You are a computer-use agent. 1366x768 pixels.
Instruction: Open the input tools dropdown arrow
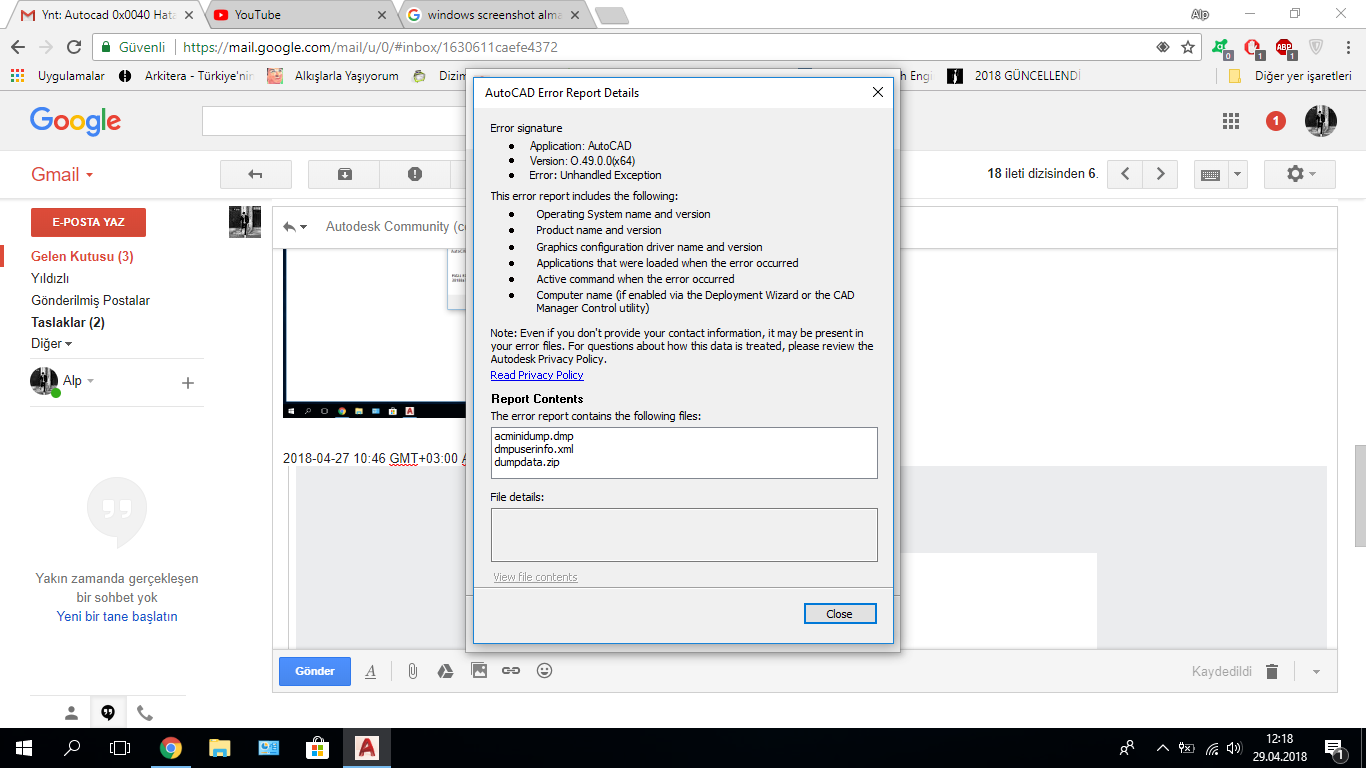[1238, 174]
